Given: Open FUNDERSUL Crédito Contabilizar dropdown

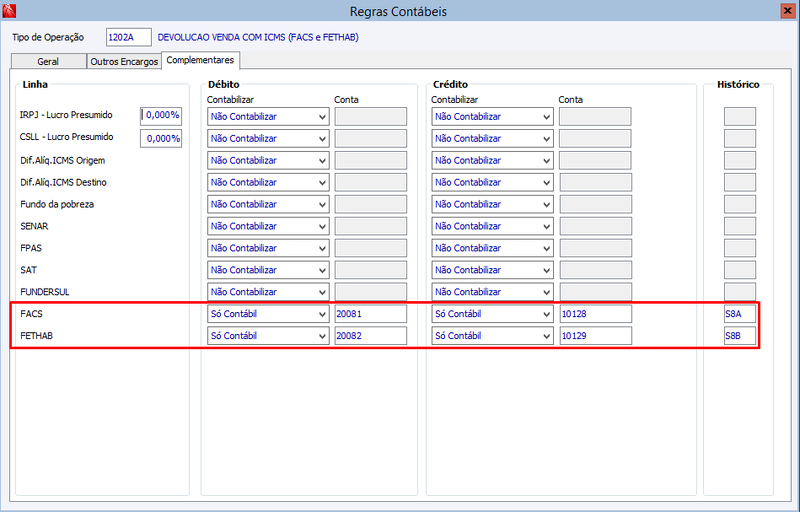Looking at the screenshot, I should pyautogui.click(x=492, y=292).
